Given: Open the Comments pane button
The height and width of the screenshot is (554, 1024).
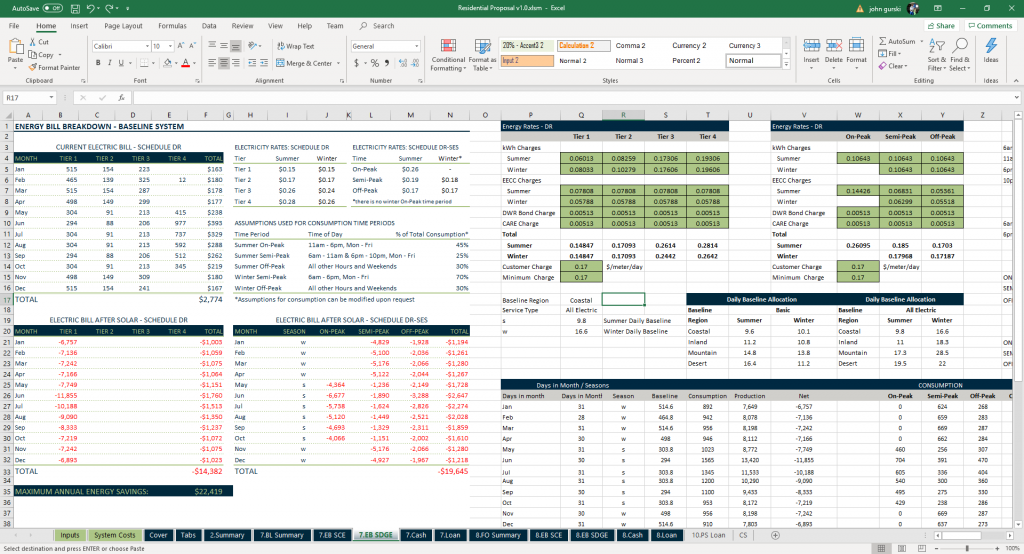Looking at the screenshot, I should tap(989, 26).
